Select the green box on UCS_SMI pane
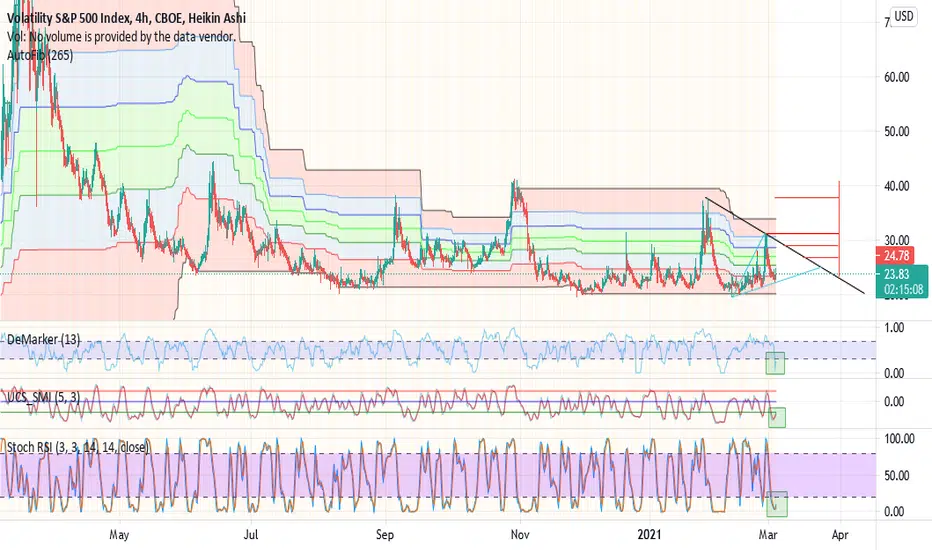This screenshot has height=550, width=932. (777, 417)
